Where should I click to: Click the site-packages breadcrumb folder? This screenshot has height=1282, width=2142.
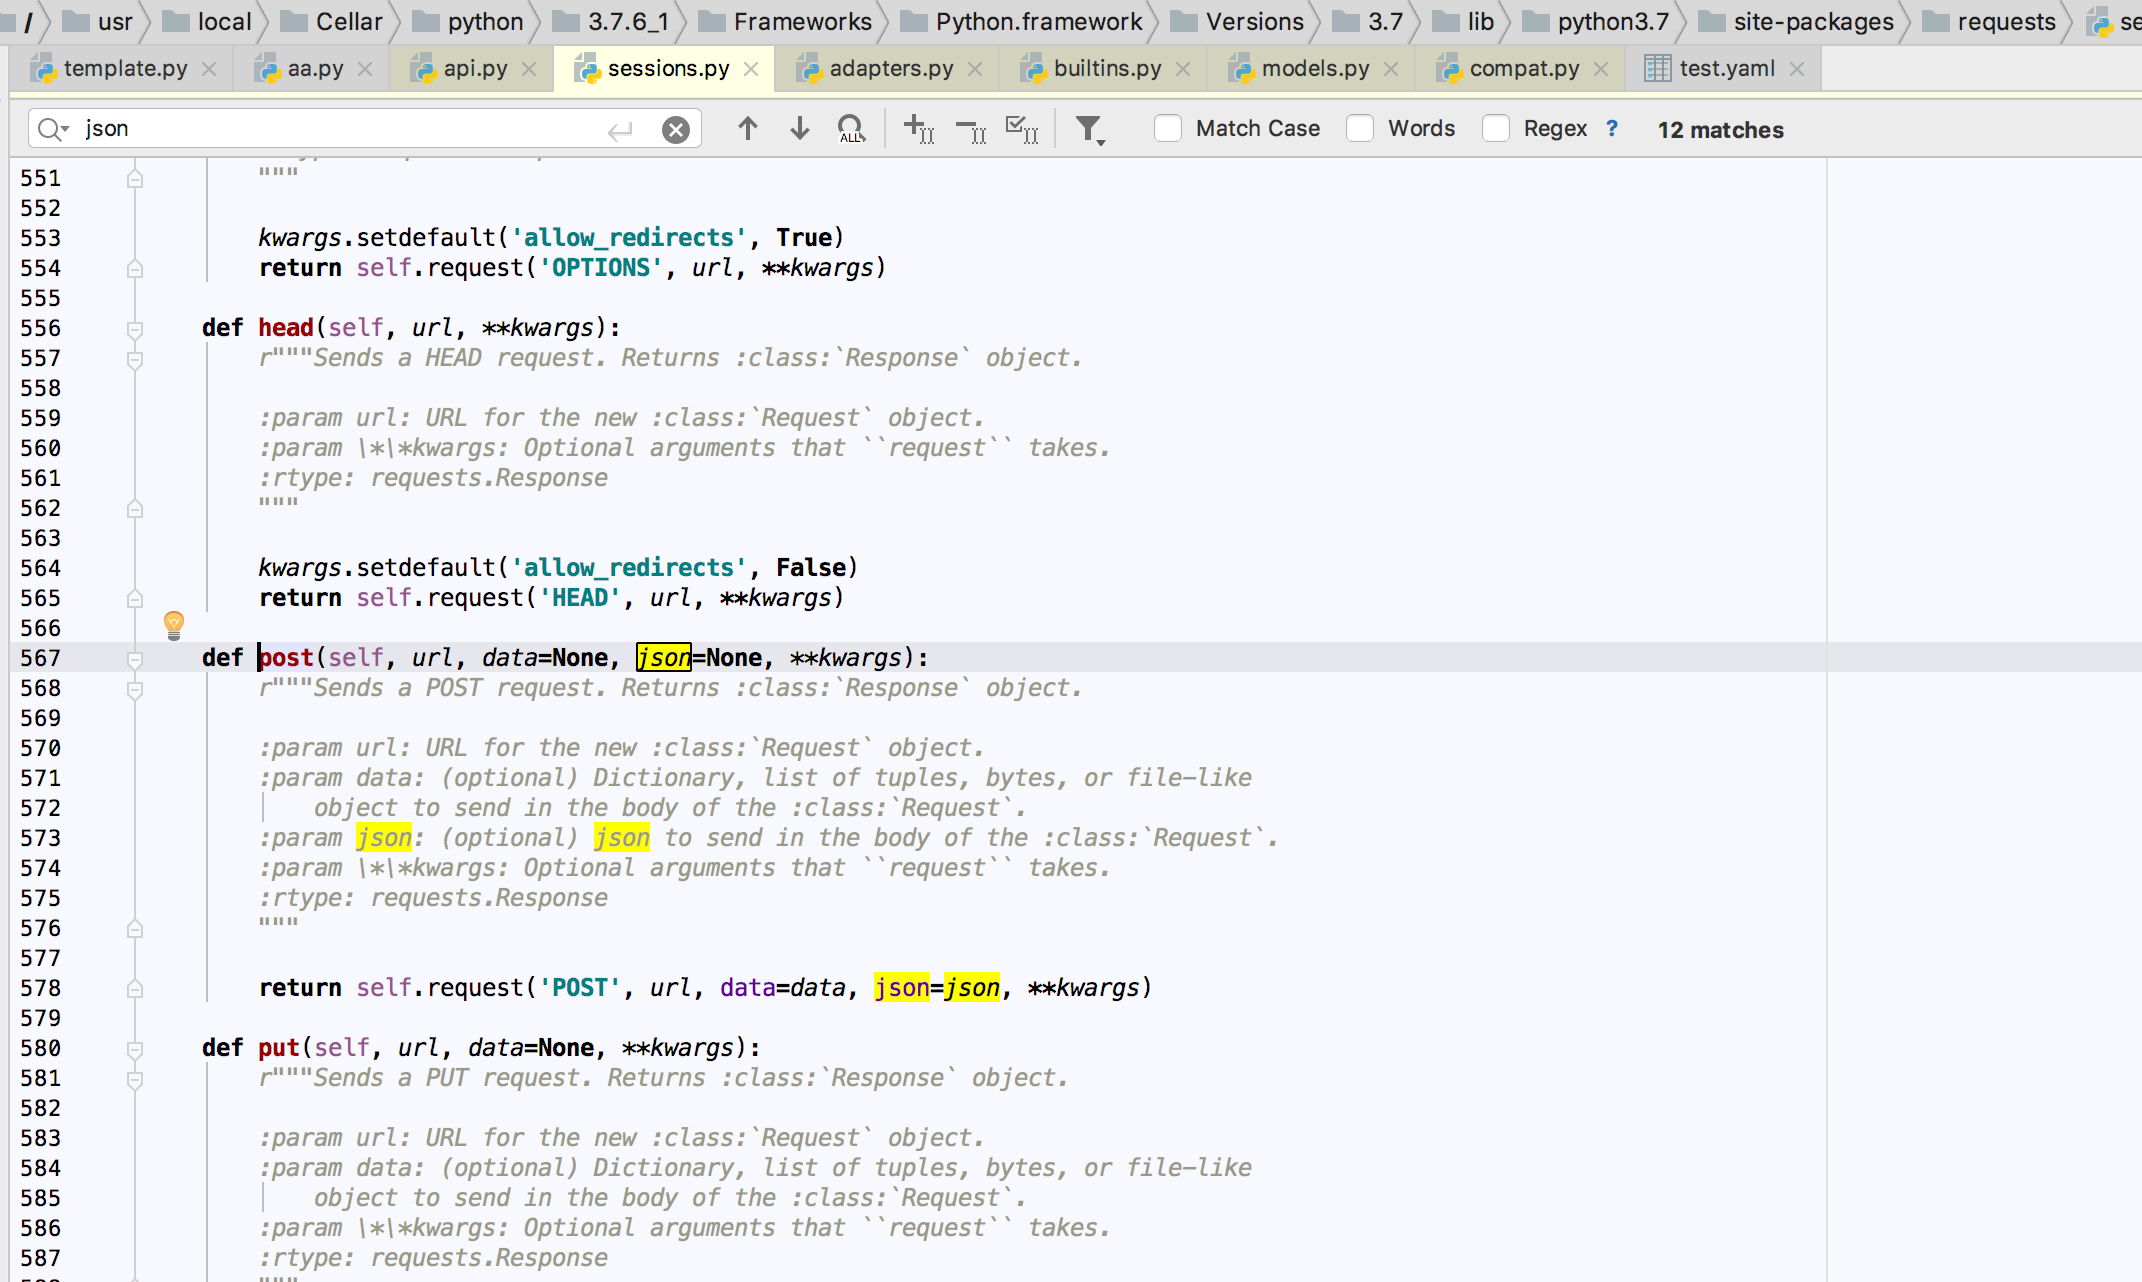tap(1797, 21)
